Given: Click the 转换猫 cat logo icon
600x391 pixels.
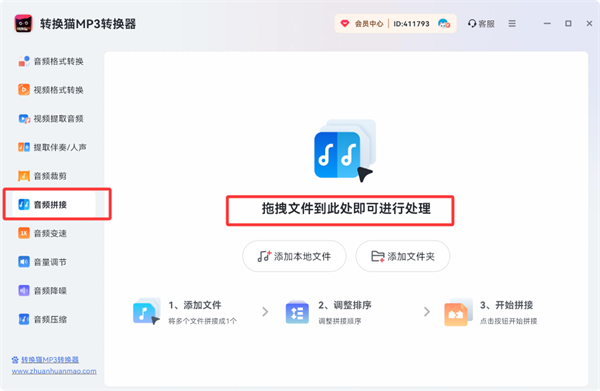Looking at the screenshot, I should (23, 24).
